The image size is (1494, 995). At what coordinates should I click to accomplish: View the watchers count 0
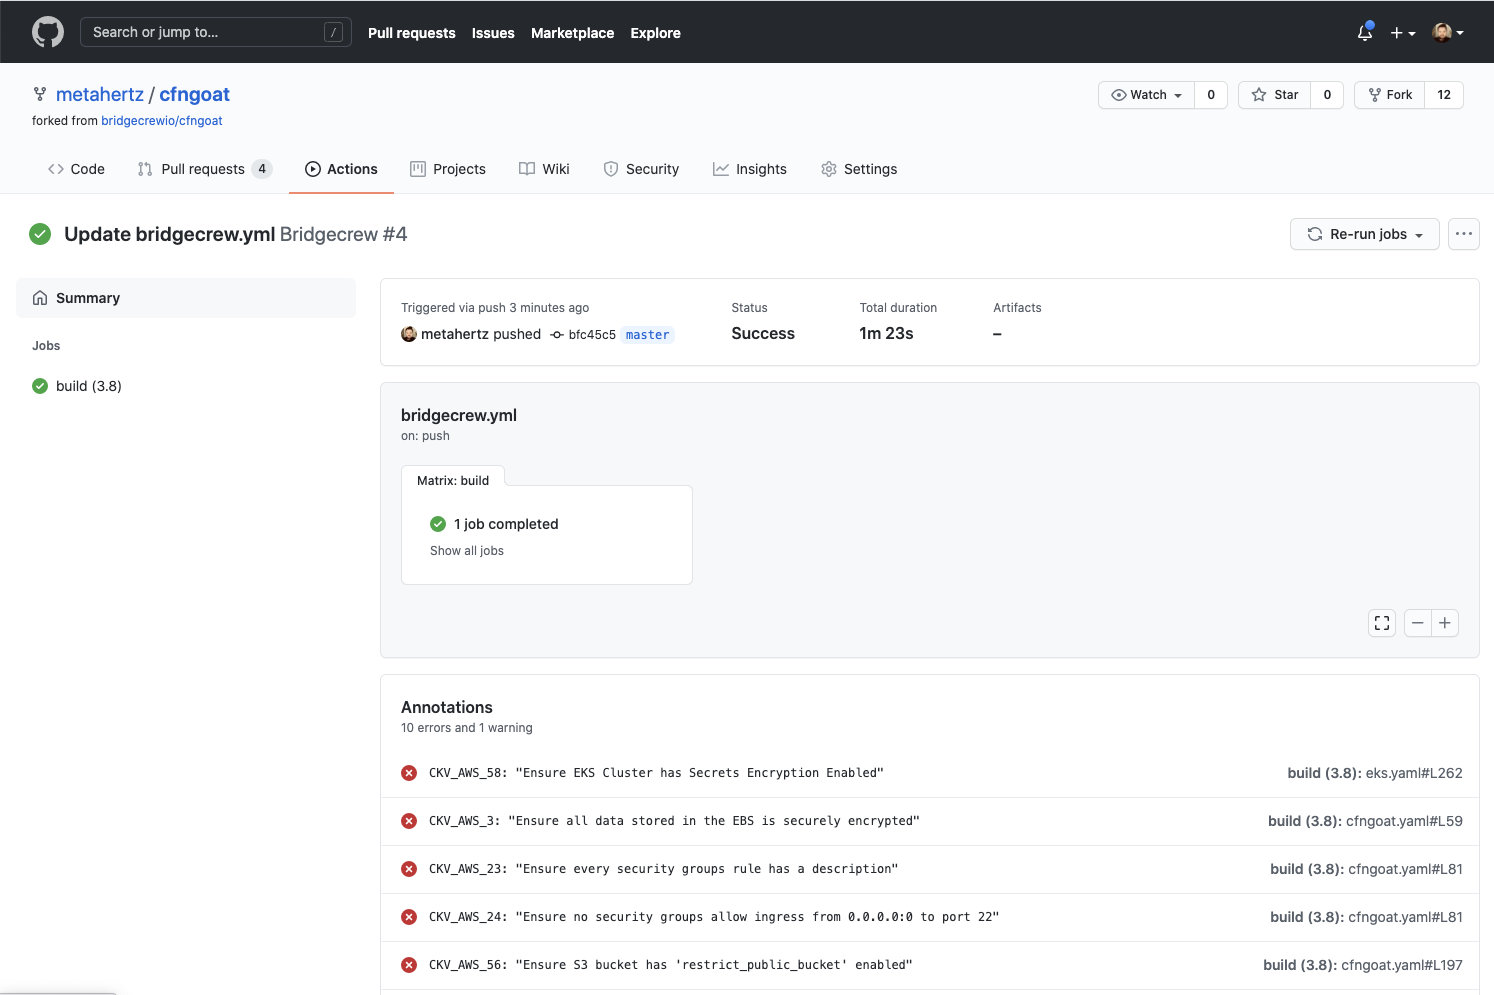point(1211,95)
